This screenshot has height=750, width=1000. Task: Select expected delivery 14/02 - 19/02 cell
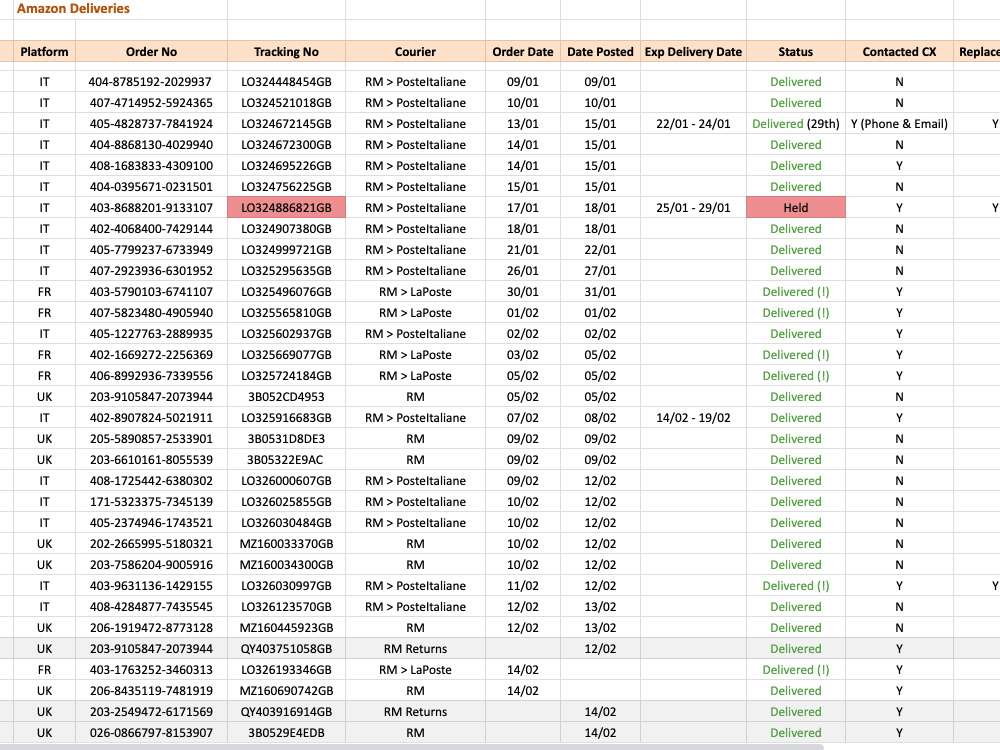[693, 418]
